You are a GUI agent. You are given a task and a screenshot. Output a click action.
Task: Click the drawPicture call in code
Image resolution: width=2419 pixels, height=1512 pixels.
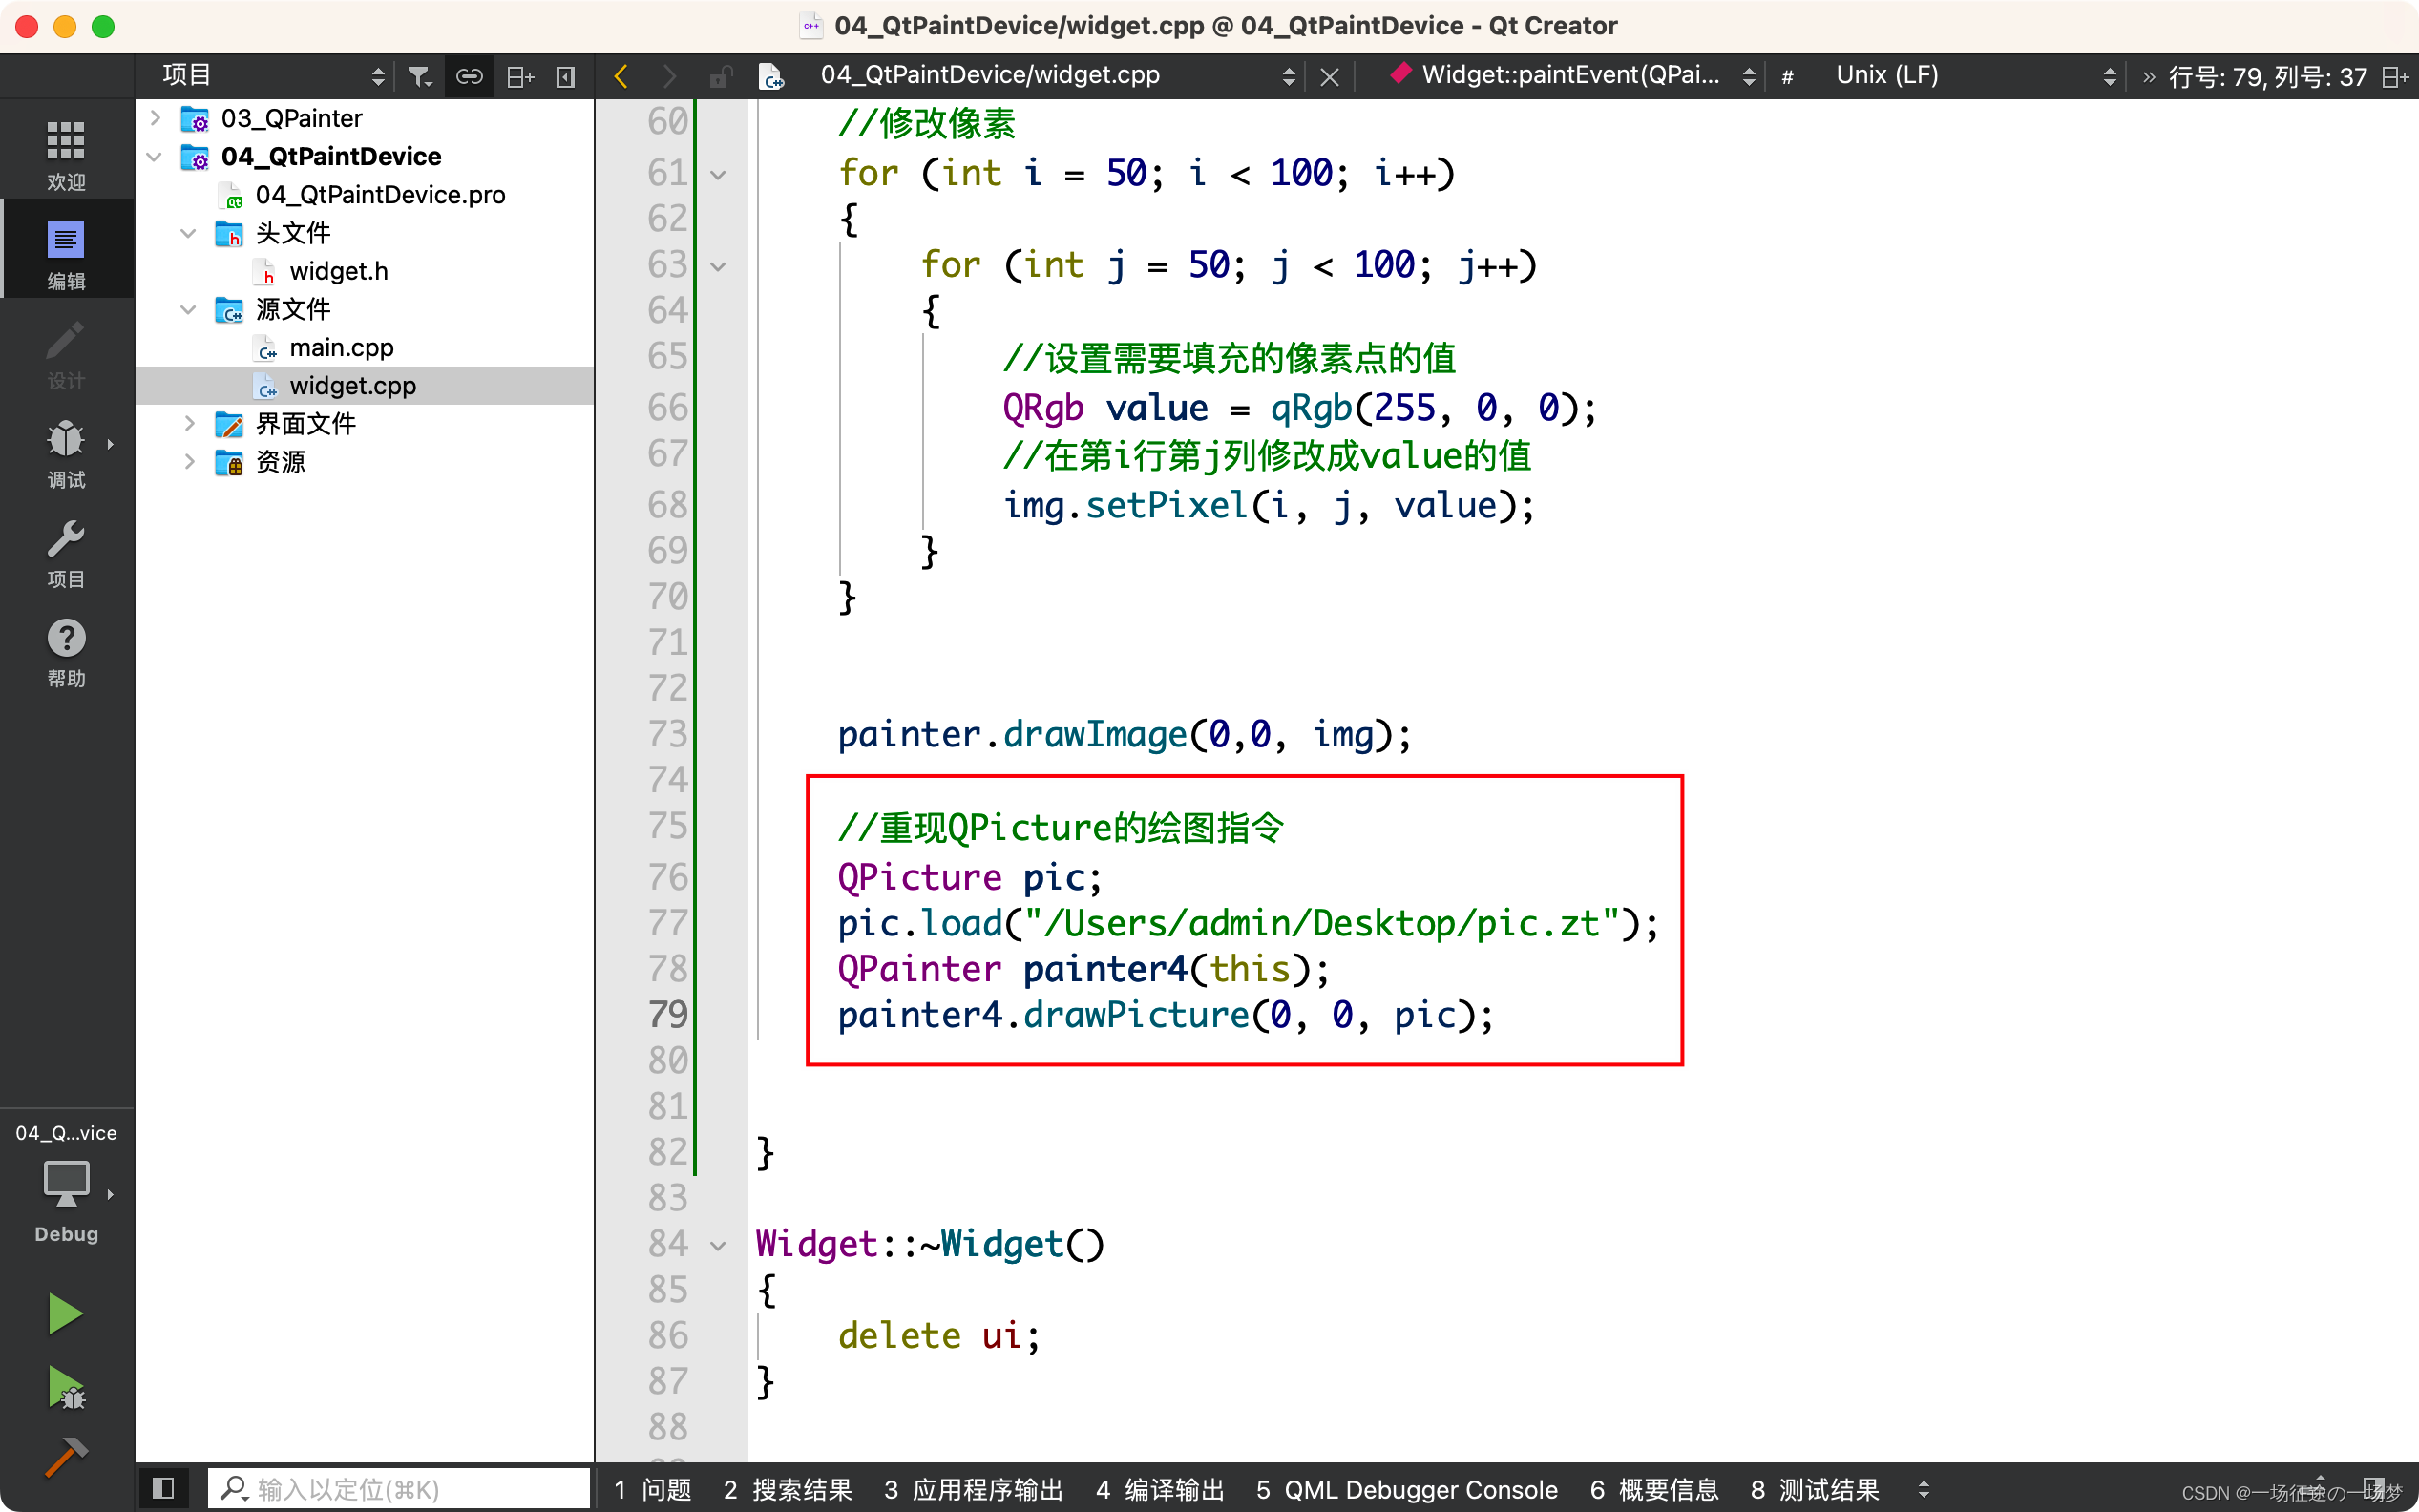point(1136,1015)
